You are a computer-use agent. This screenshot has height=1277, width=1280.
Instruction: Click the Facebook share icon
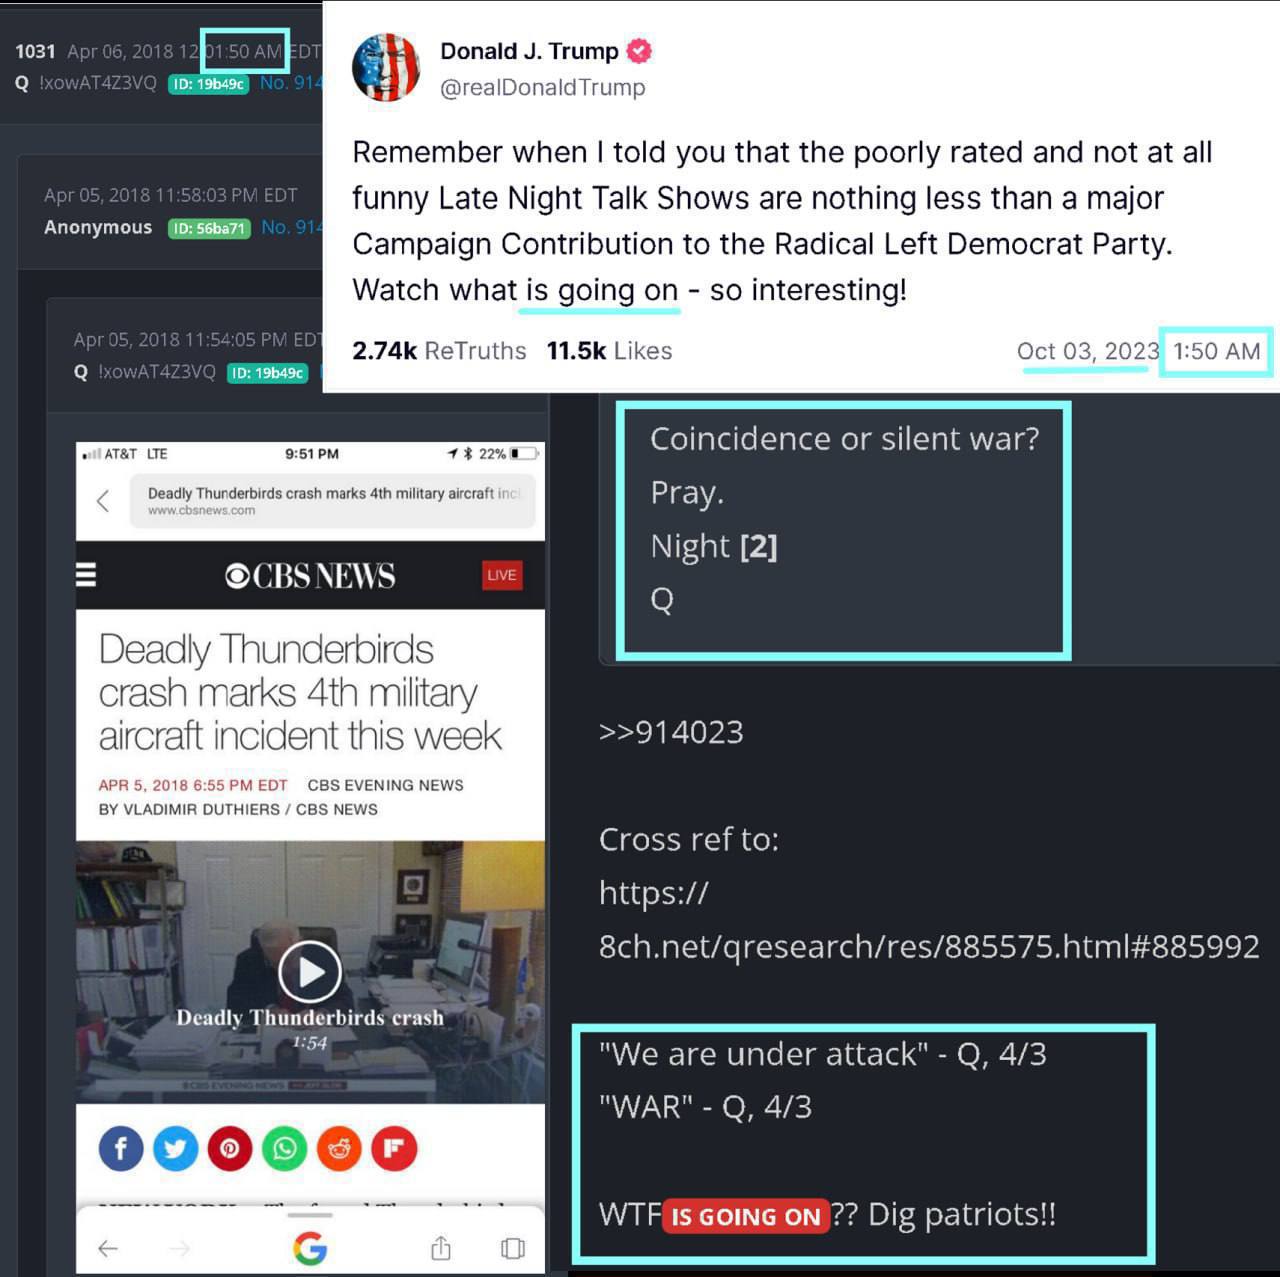point(121,1148)
